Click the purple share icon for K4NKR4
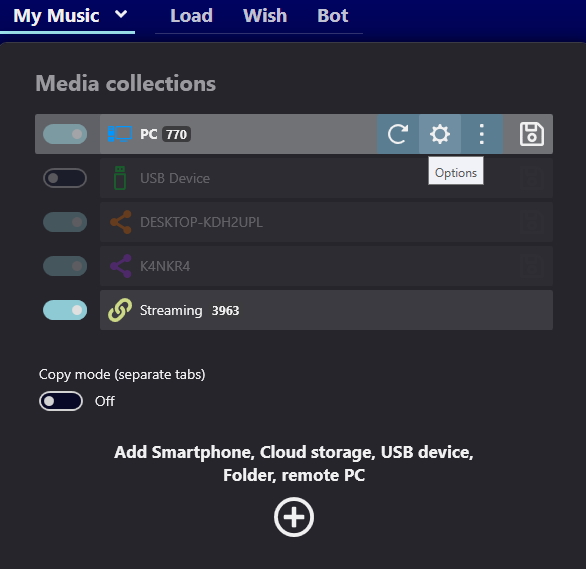The width and height of the screenshot is (586, 569). coord(120,266)
